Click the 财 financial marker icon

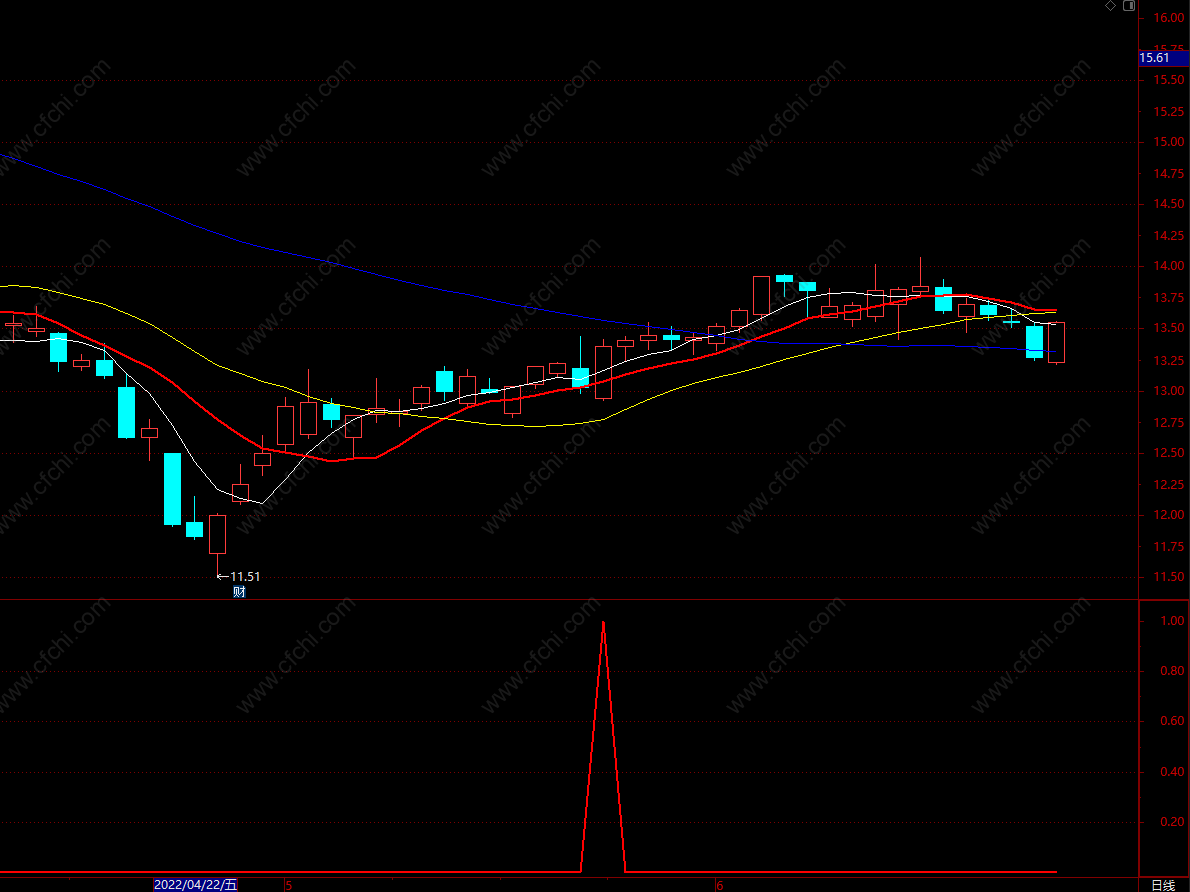click(x=239, y=592)
